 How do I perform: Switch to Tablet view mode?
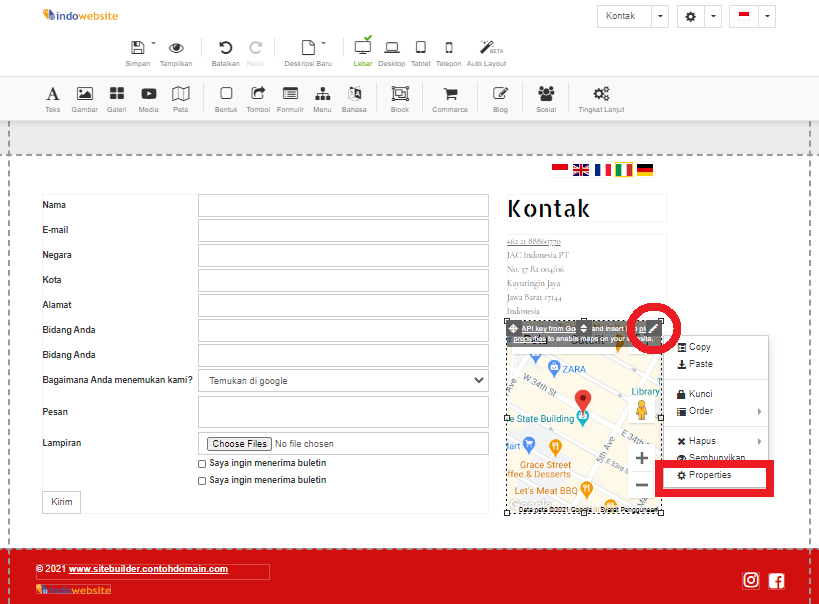click(420, 48)
